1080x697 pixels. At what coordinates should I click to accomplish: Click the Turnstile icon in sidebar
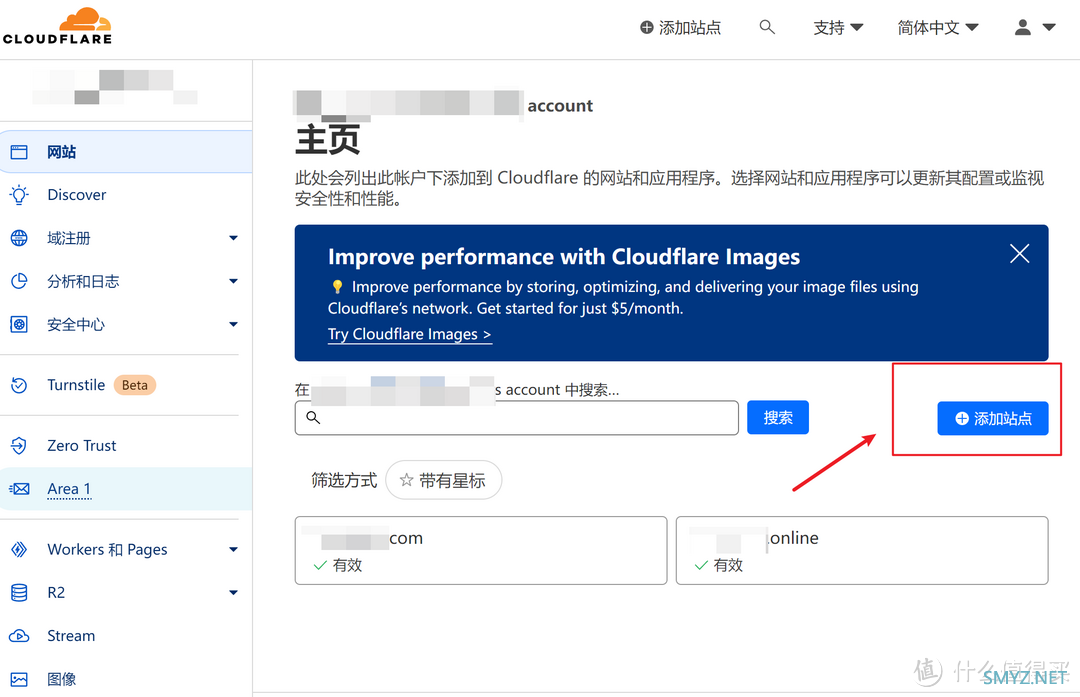click(19, 385)
